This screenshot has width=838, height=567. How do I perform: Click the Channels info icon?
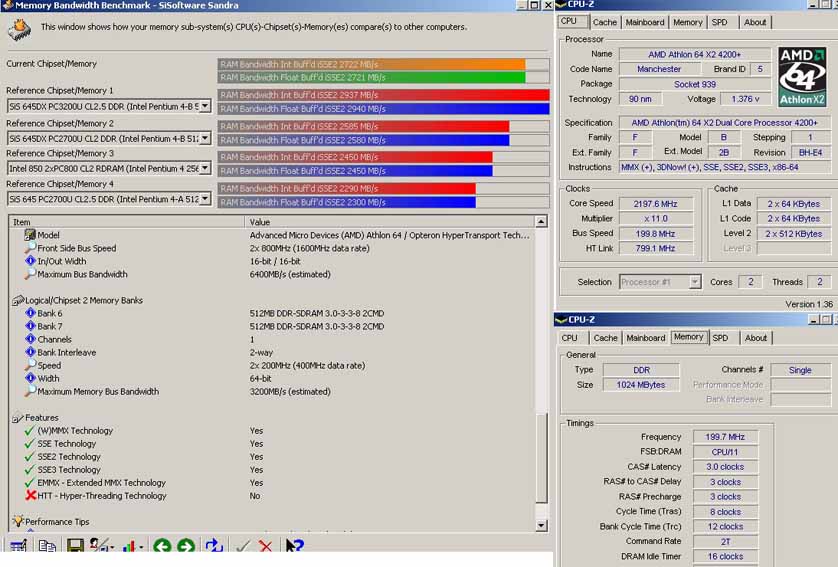[x=30, y=339]
